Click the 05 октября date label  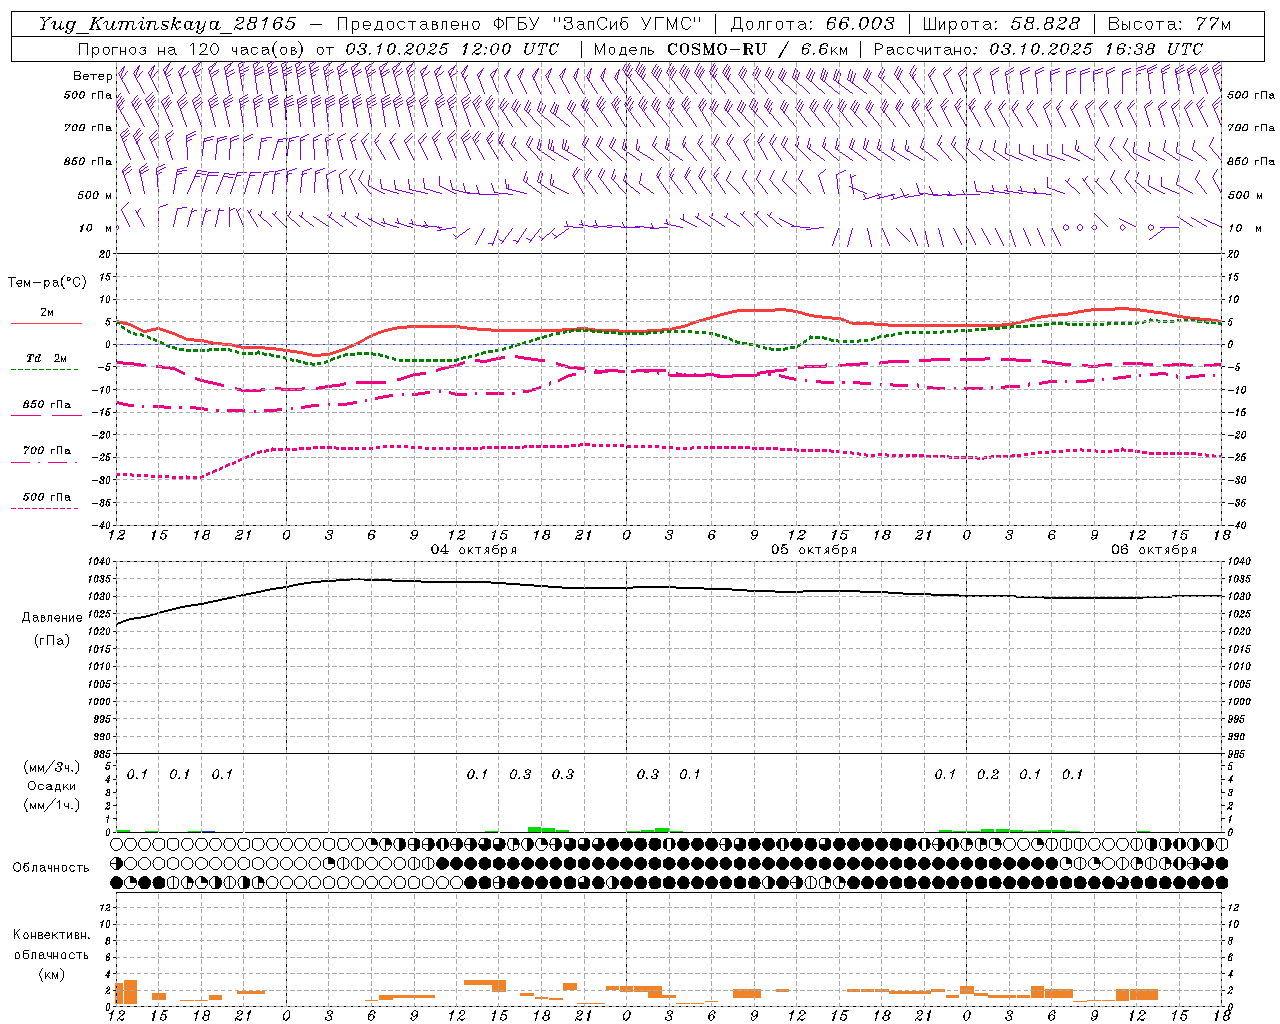click(814, 550)
